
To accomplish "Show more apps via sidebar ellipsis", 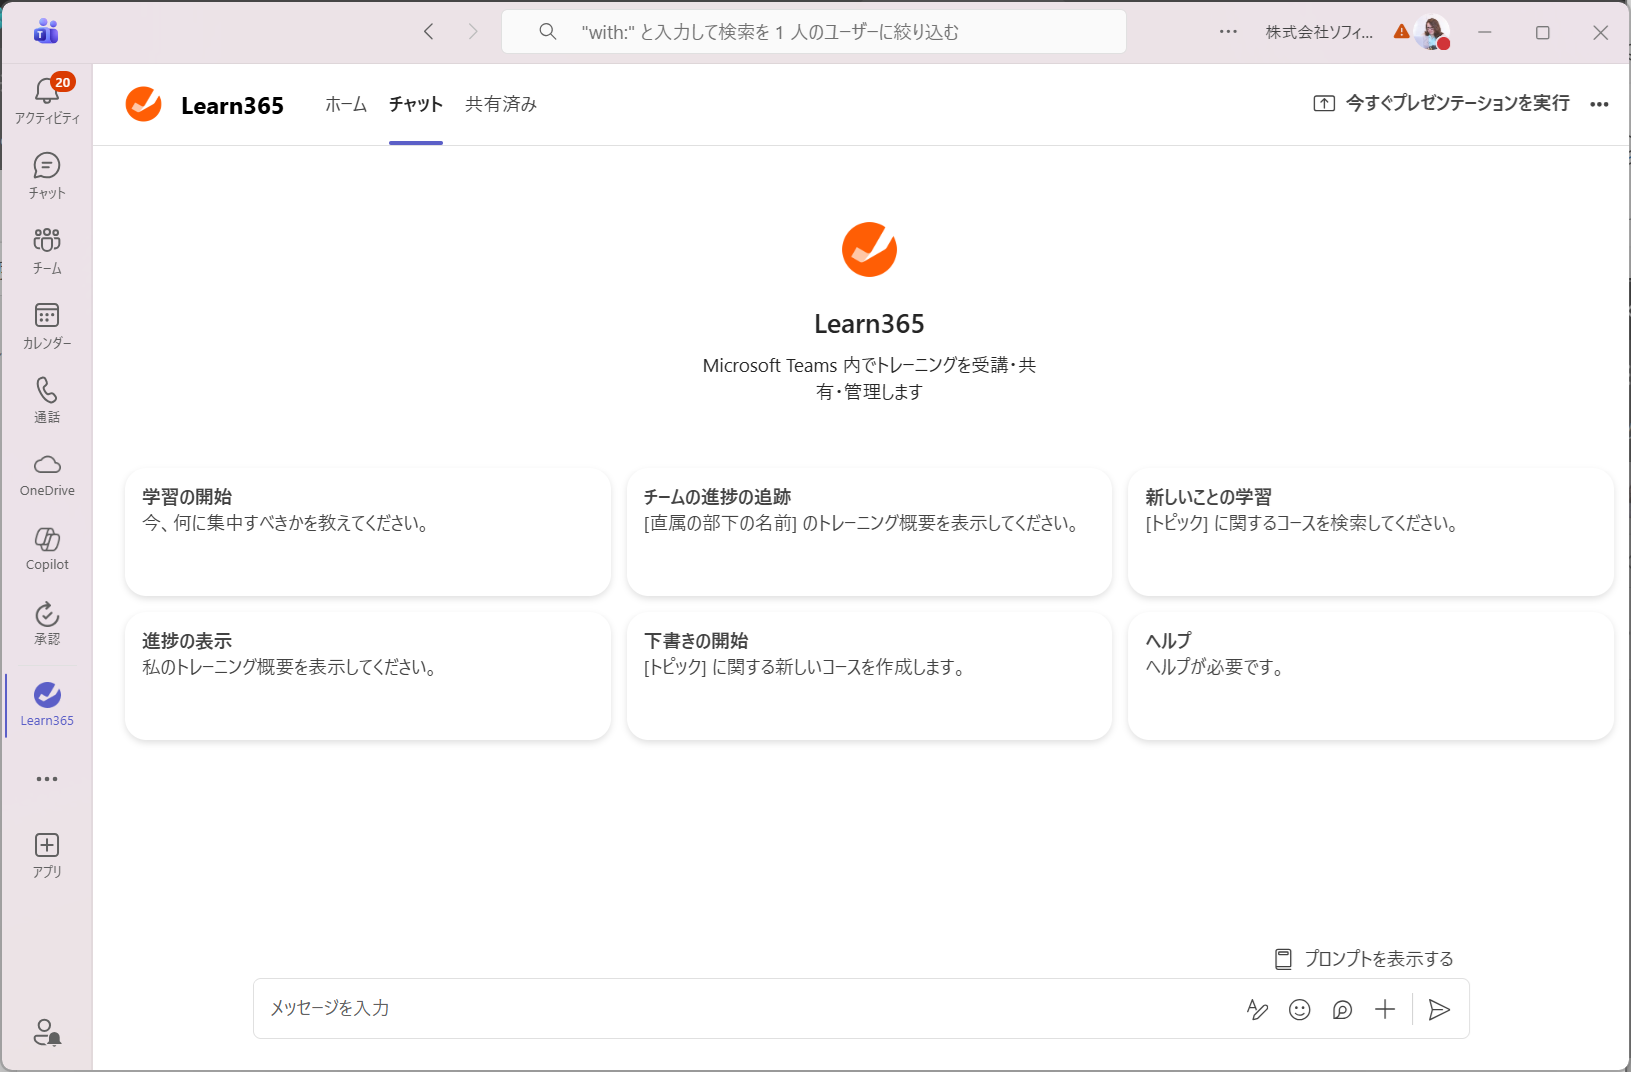I will [47, 779].
